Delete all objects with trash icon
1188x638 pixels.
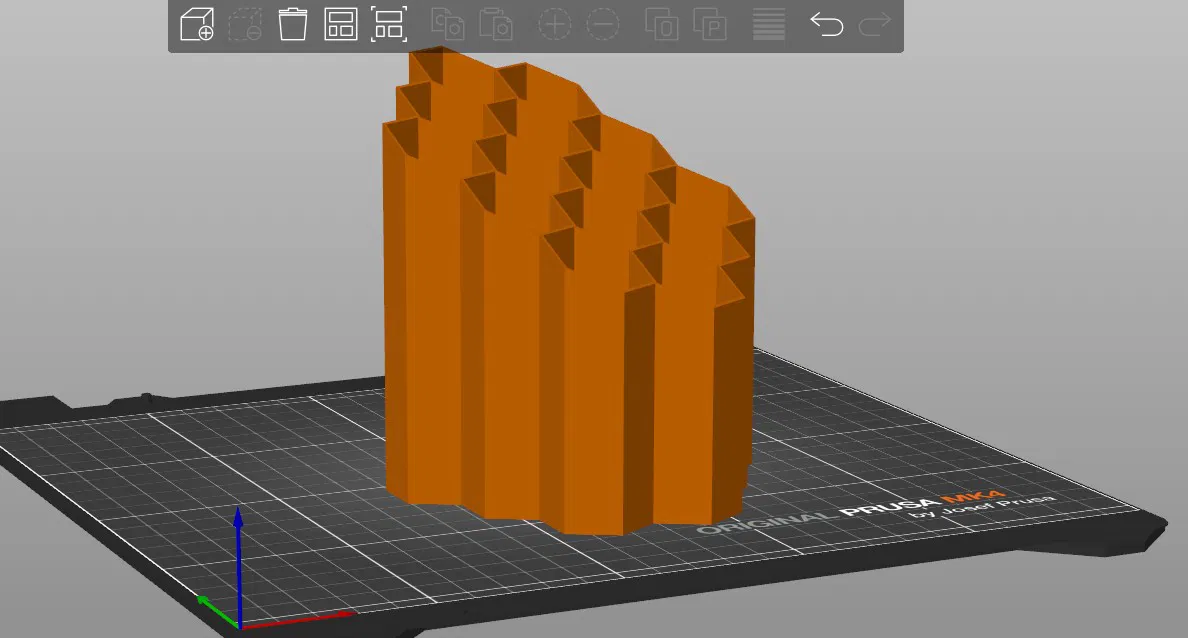click(x=292, y=24)
